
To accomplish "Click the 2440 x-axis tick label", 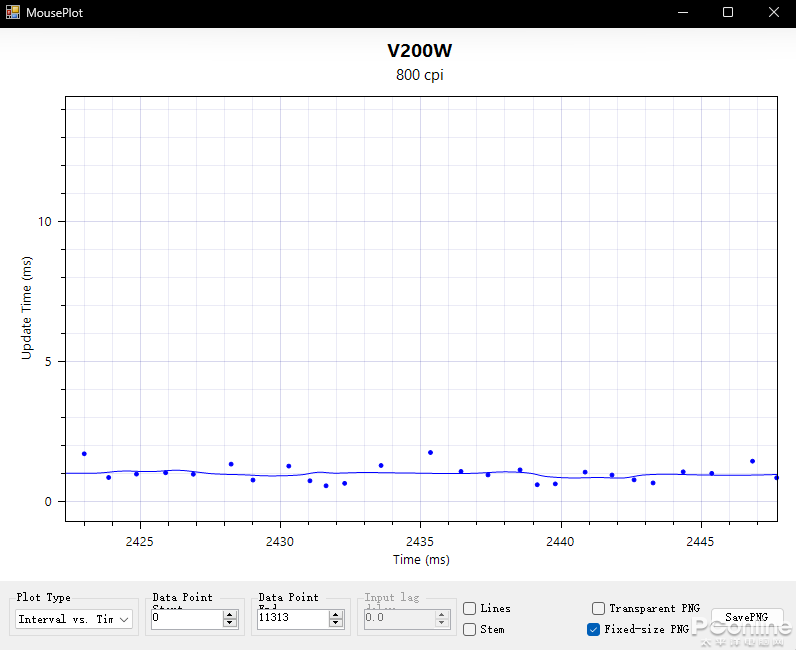I will pos(560,541).
